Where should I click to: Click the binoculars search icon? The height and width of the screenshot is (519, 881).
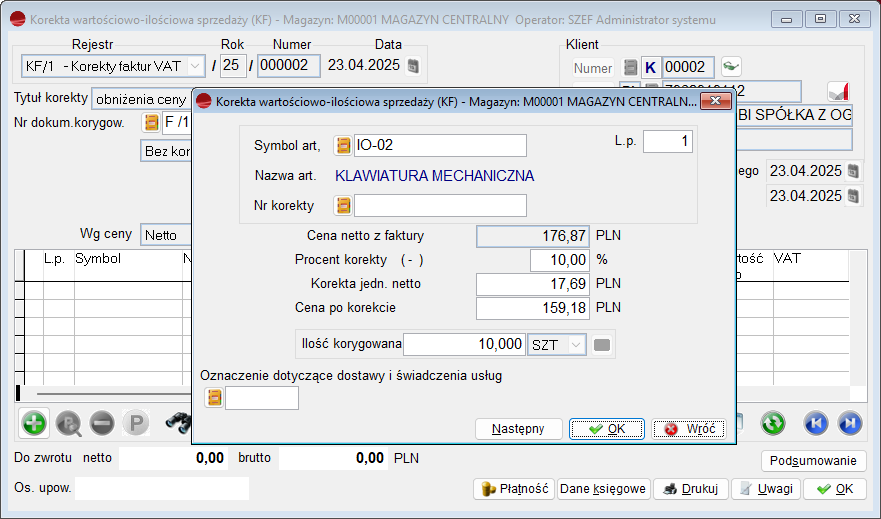pos(177,423)
